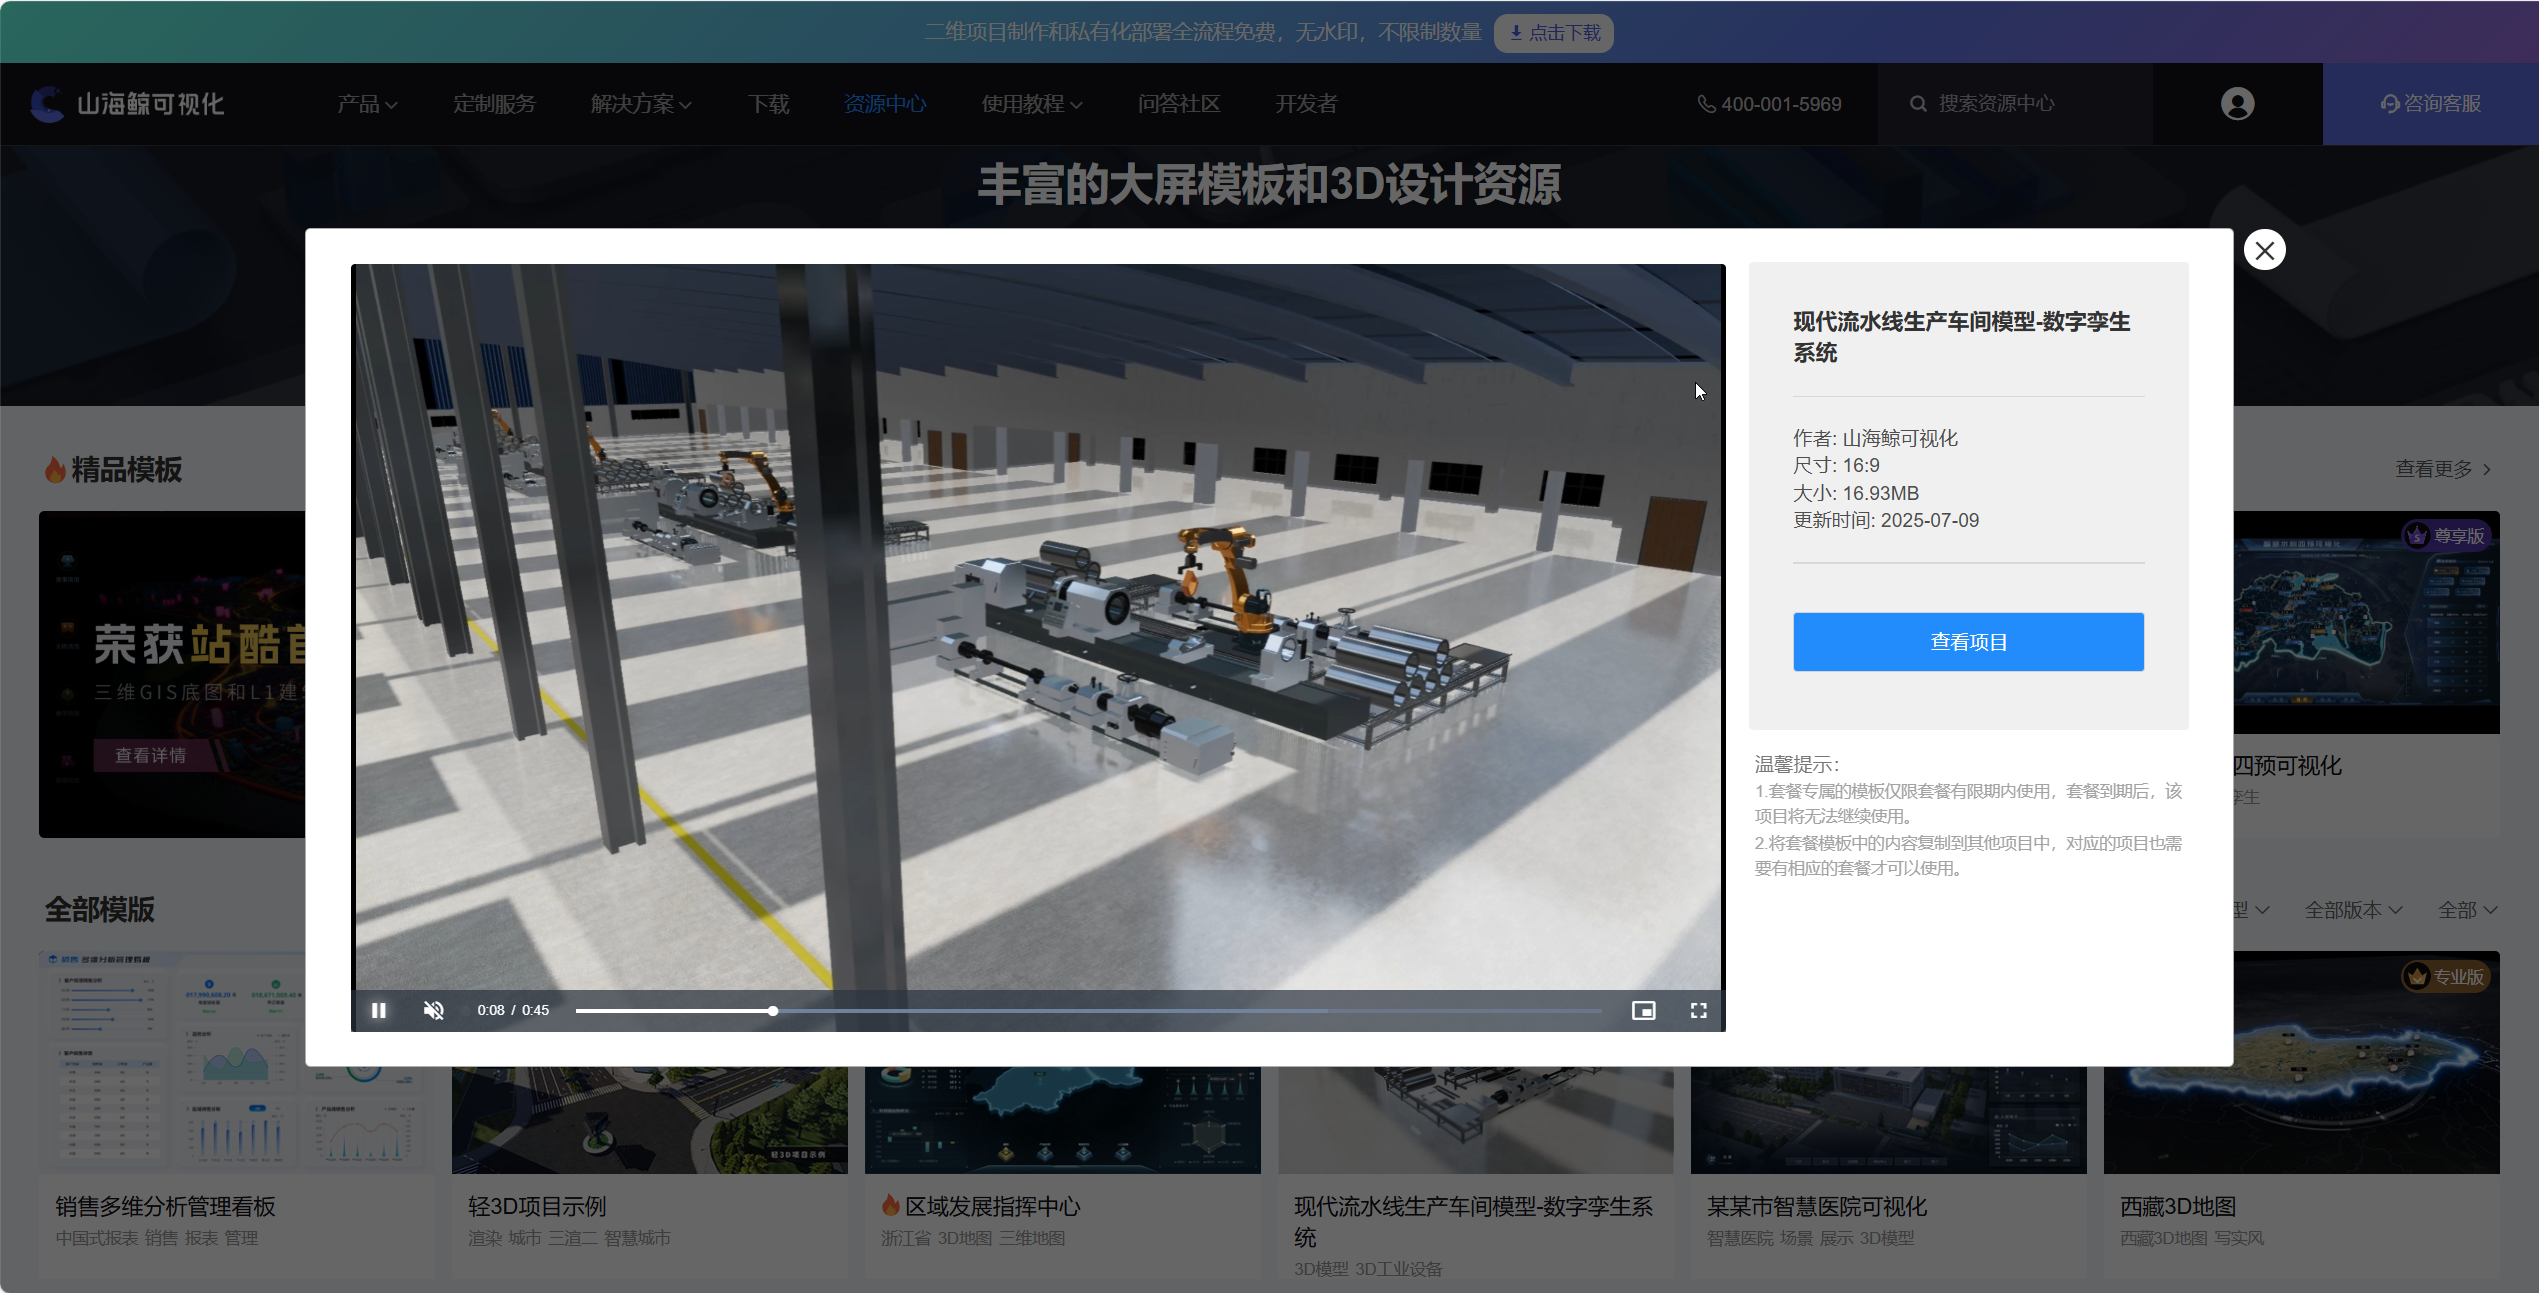The width and height of the screenshot is (2539, 1293).
Task: Open the 问答社区 menu item
Action: click(x=1178, y=104)
